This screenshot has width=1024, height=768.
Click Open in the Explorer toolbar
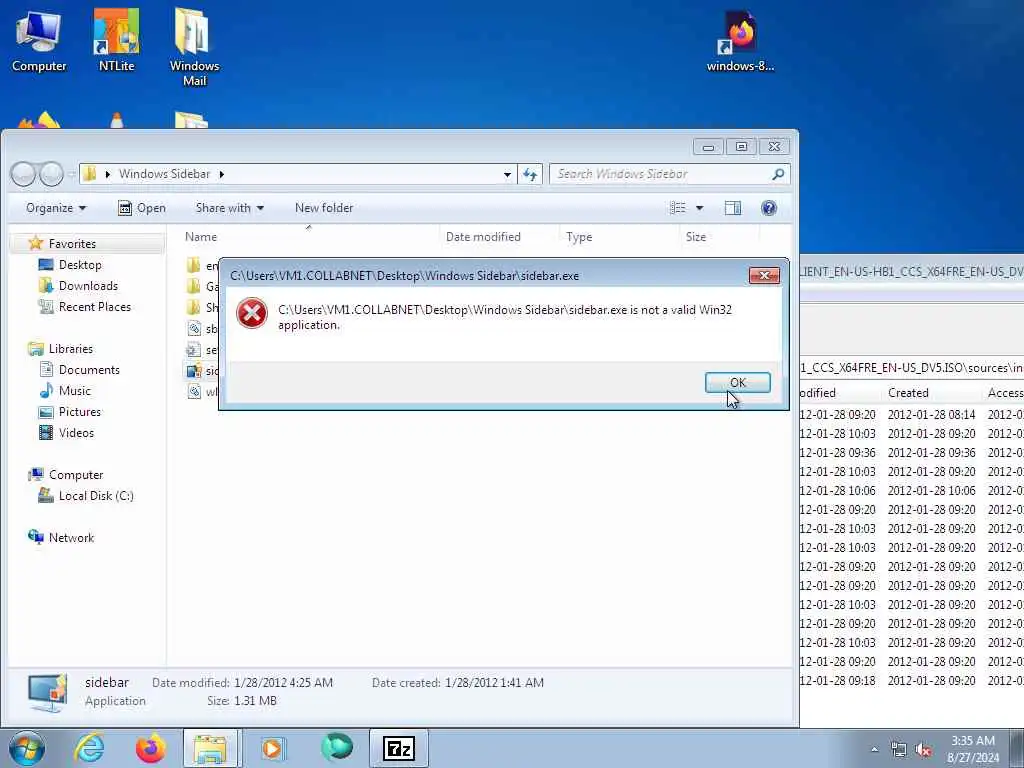click(x=142, y=208)
